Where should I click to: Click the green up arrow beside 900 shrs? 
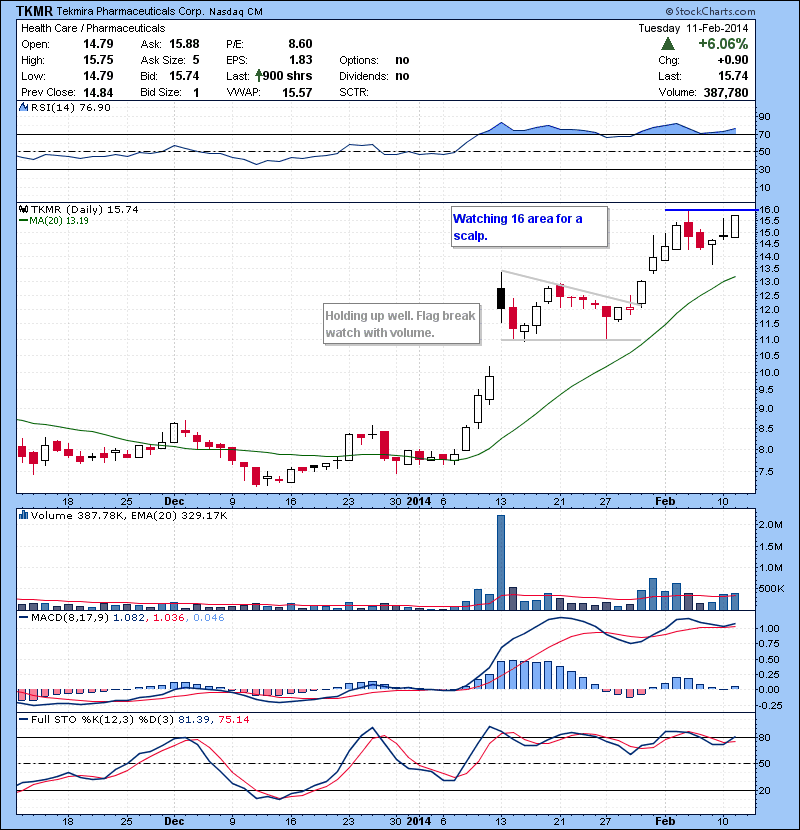(258, 76)
